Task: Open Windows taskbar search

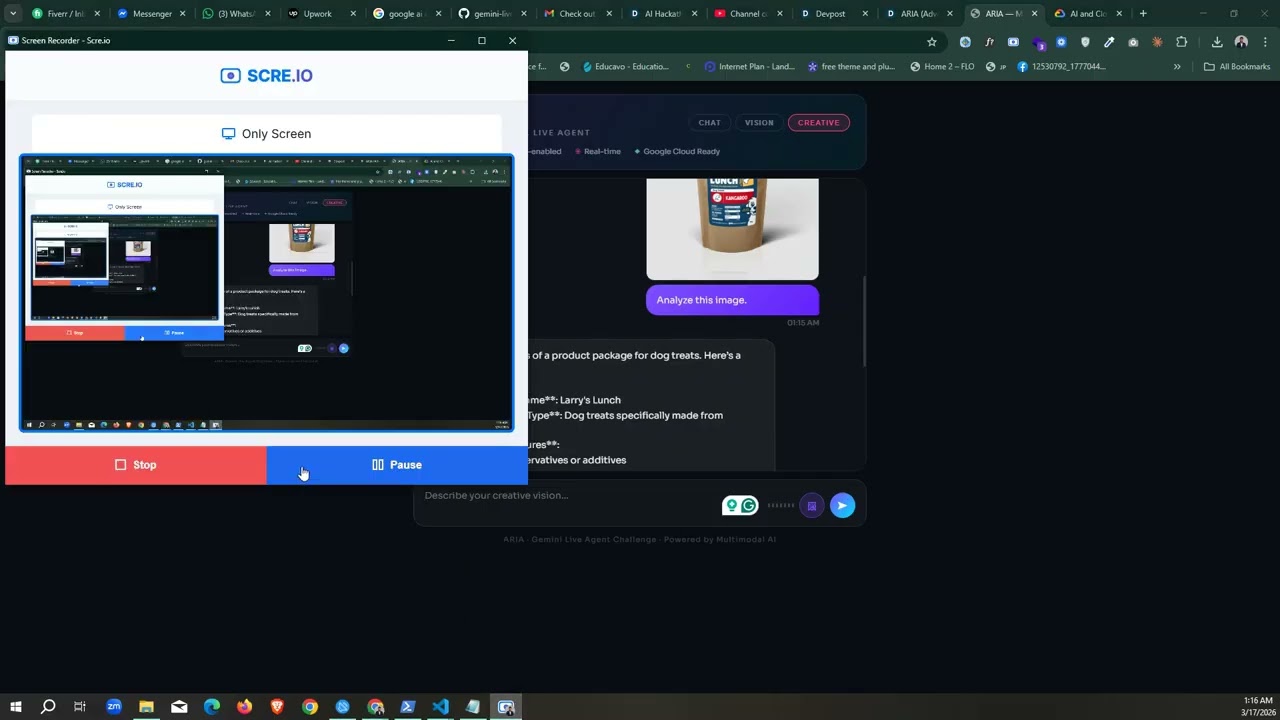Action: click(47, 707)
